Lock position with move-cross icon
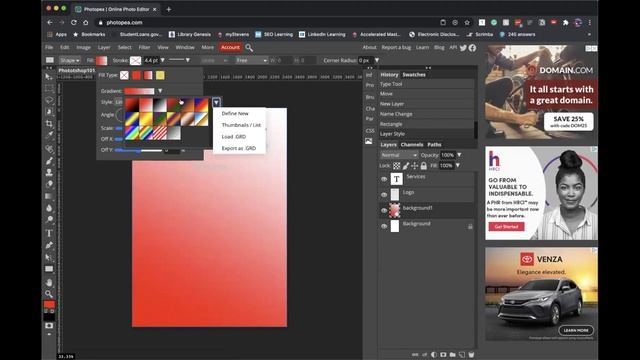 (415, 166)
